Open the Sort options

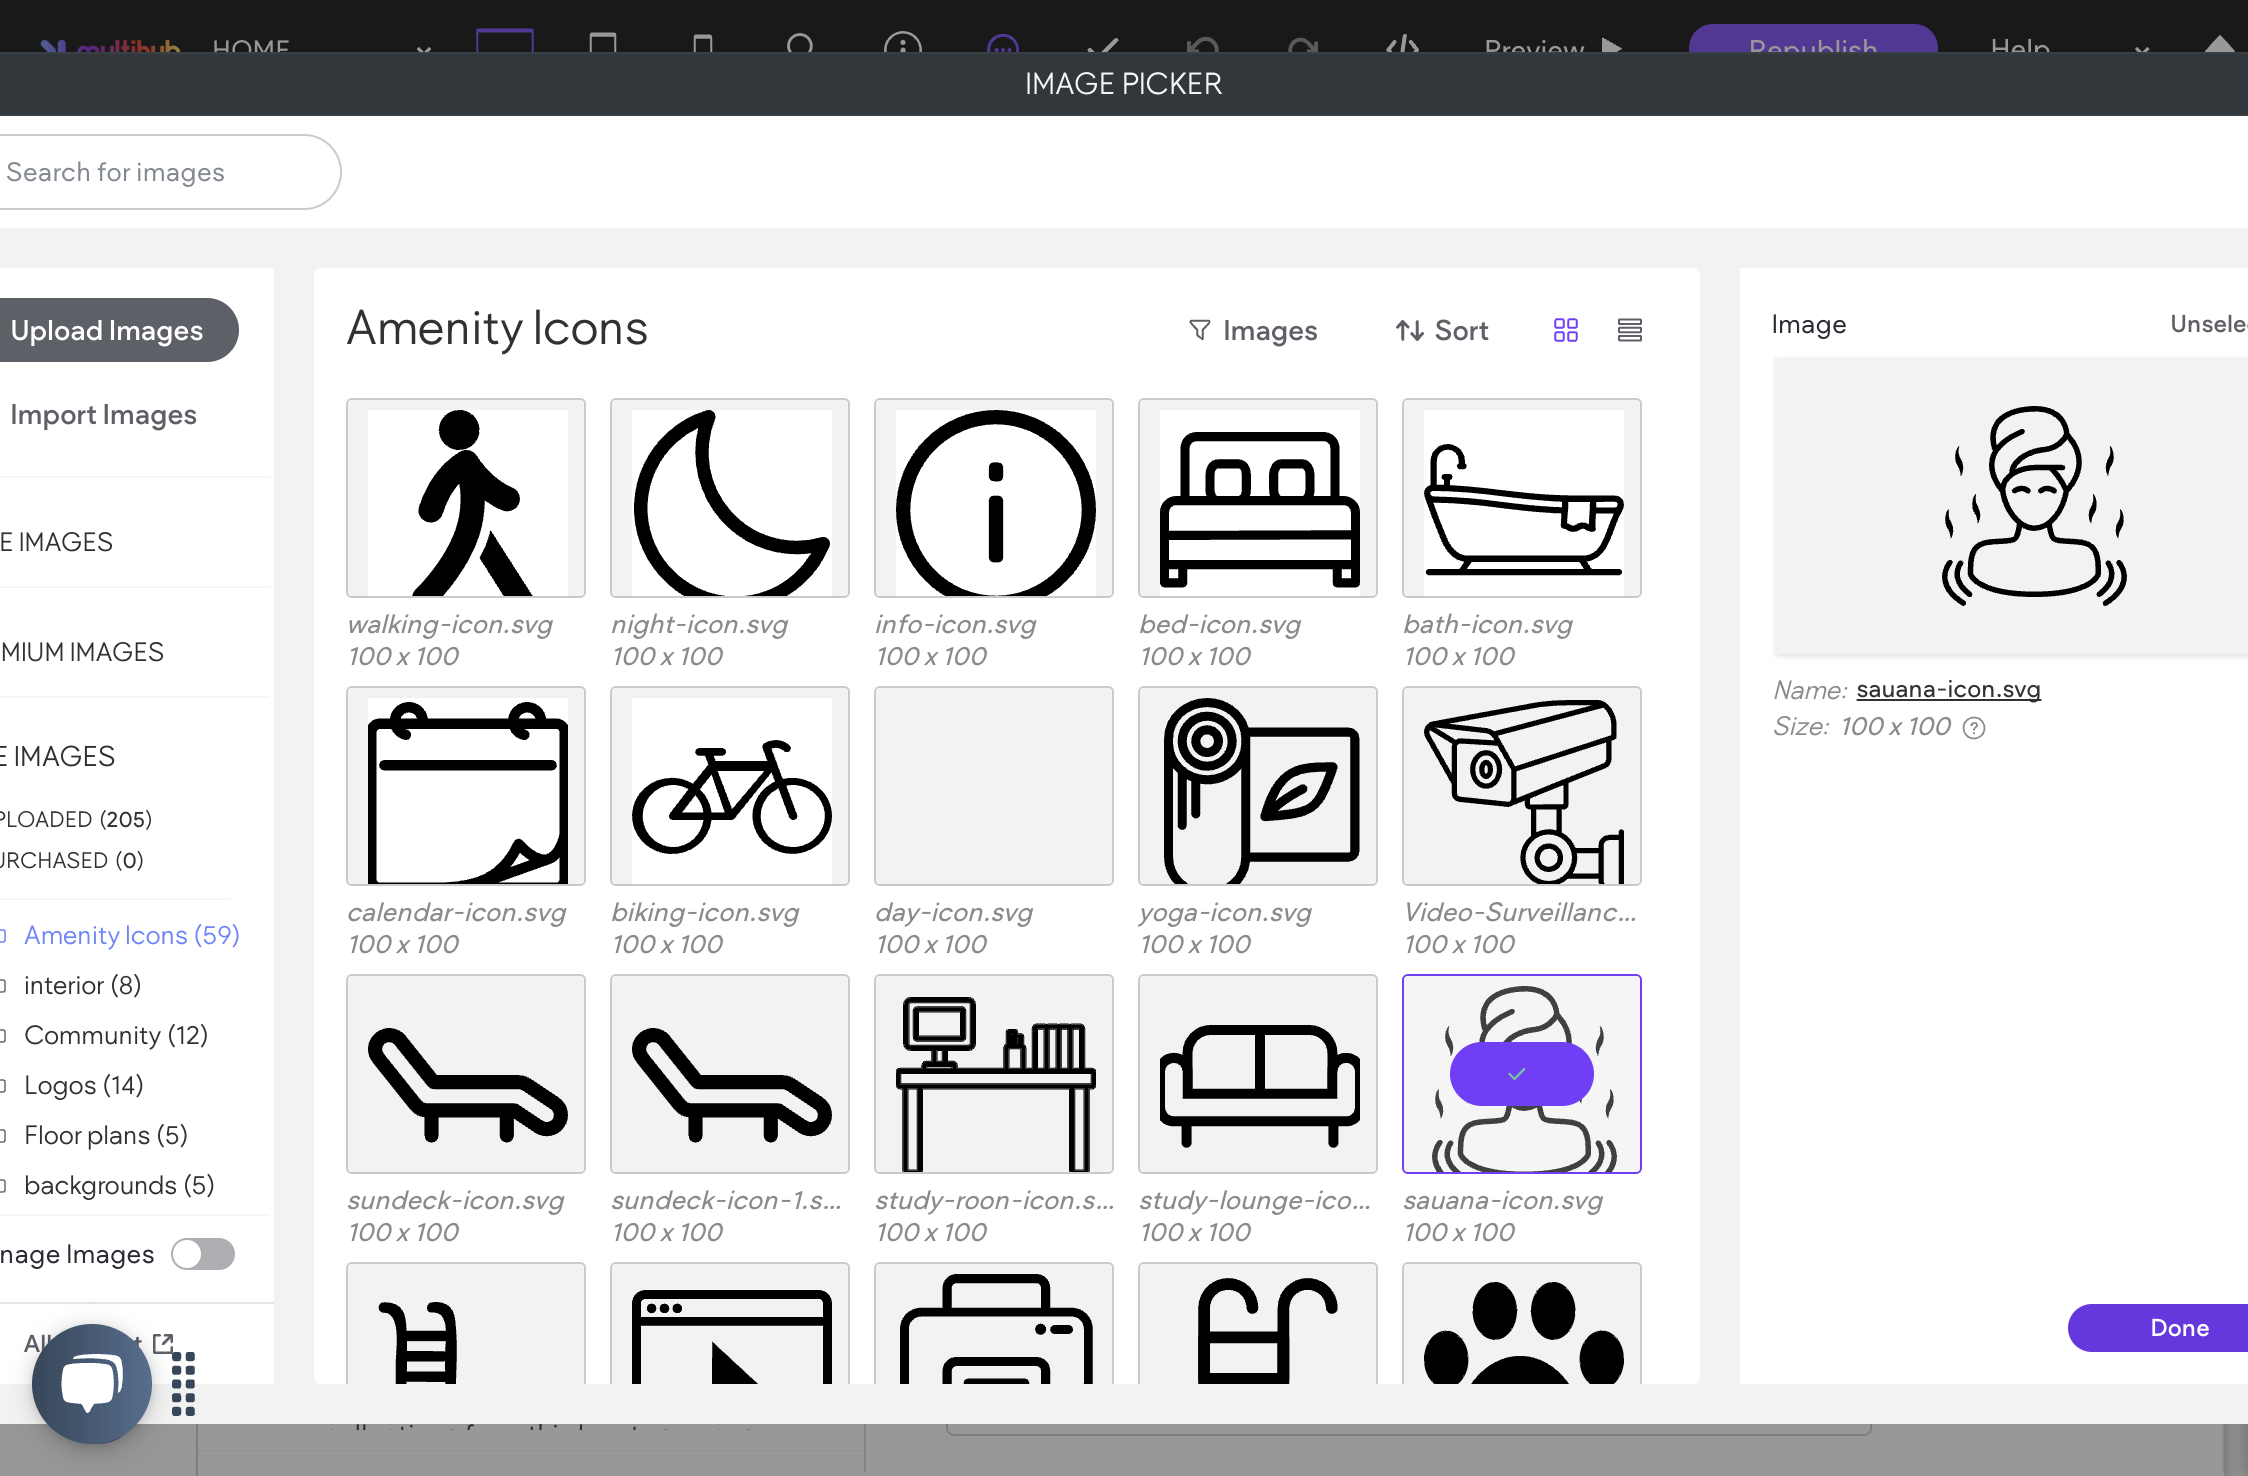tap(1442, 330)
